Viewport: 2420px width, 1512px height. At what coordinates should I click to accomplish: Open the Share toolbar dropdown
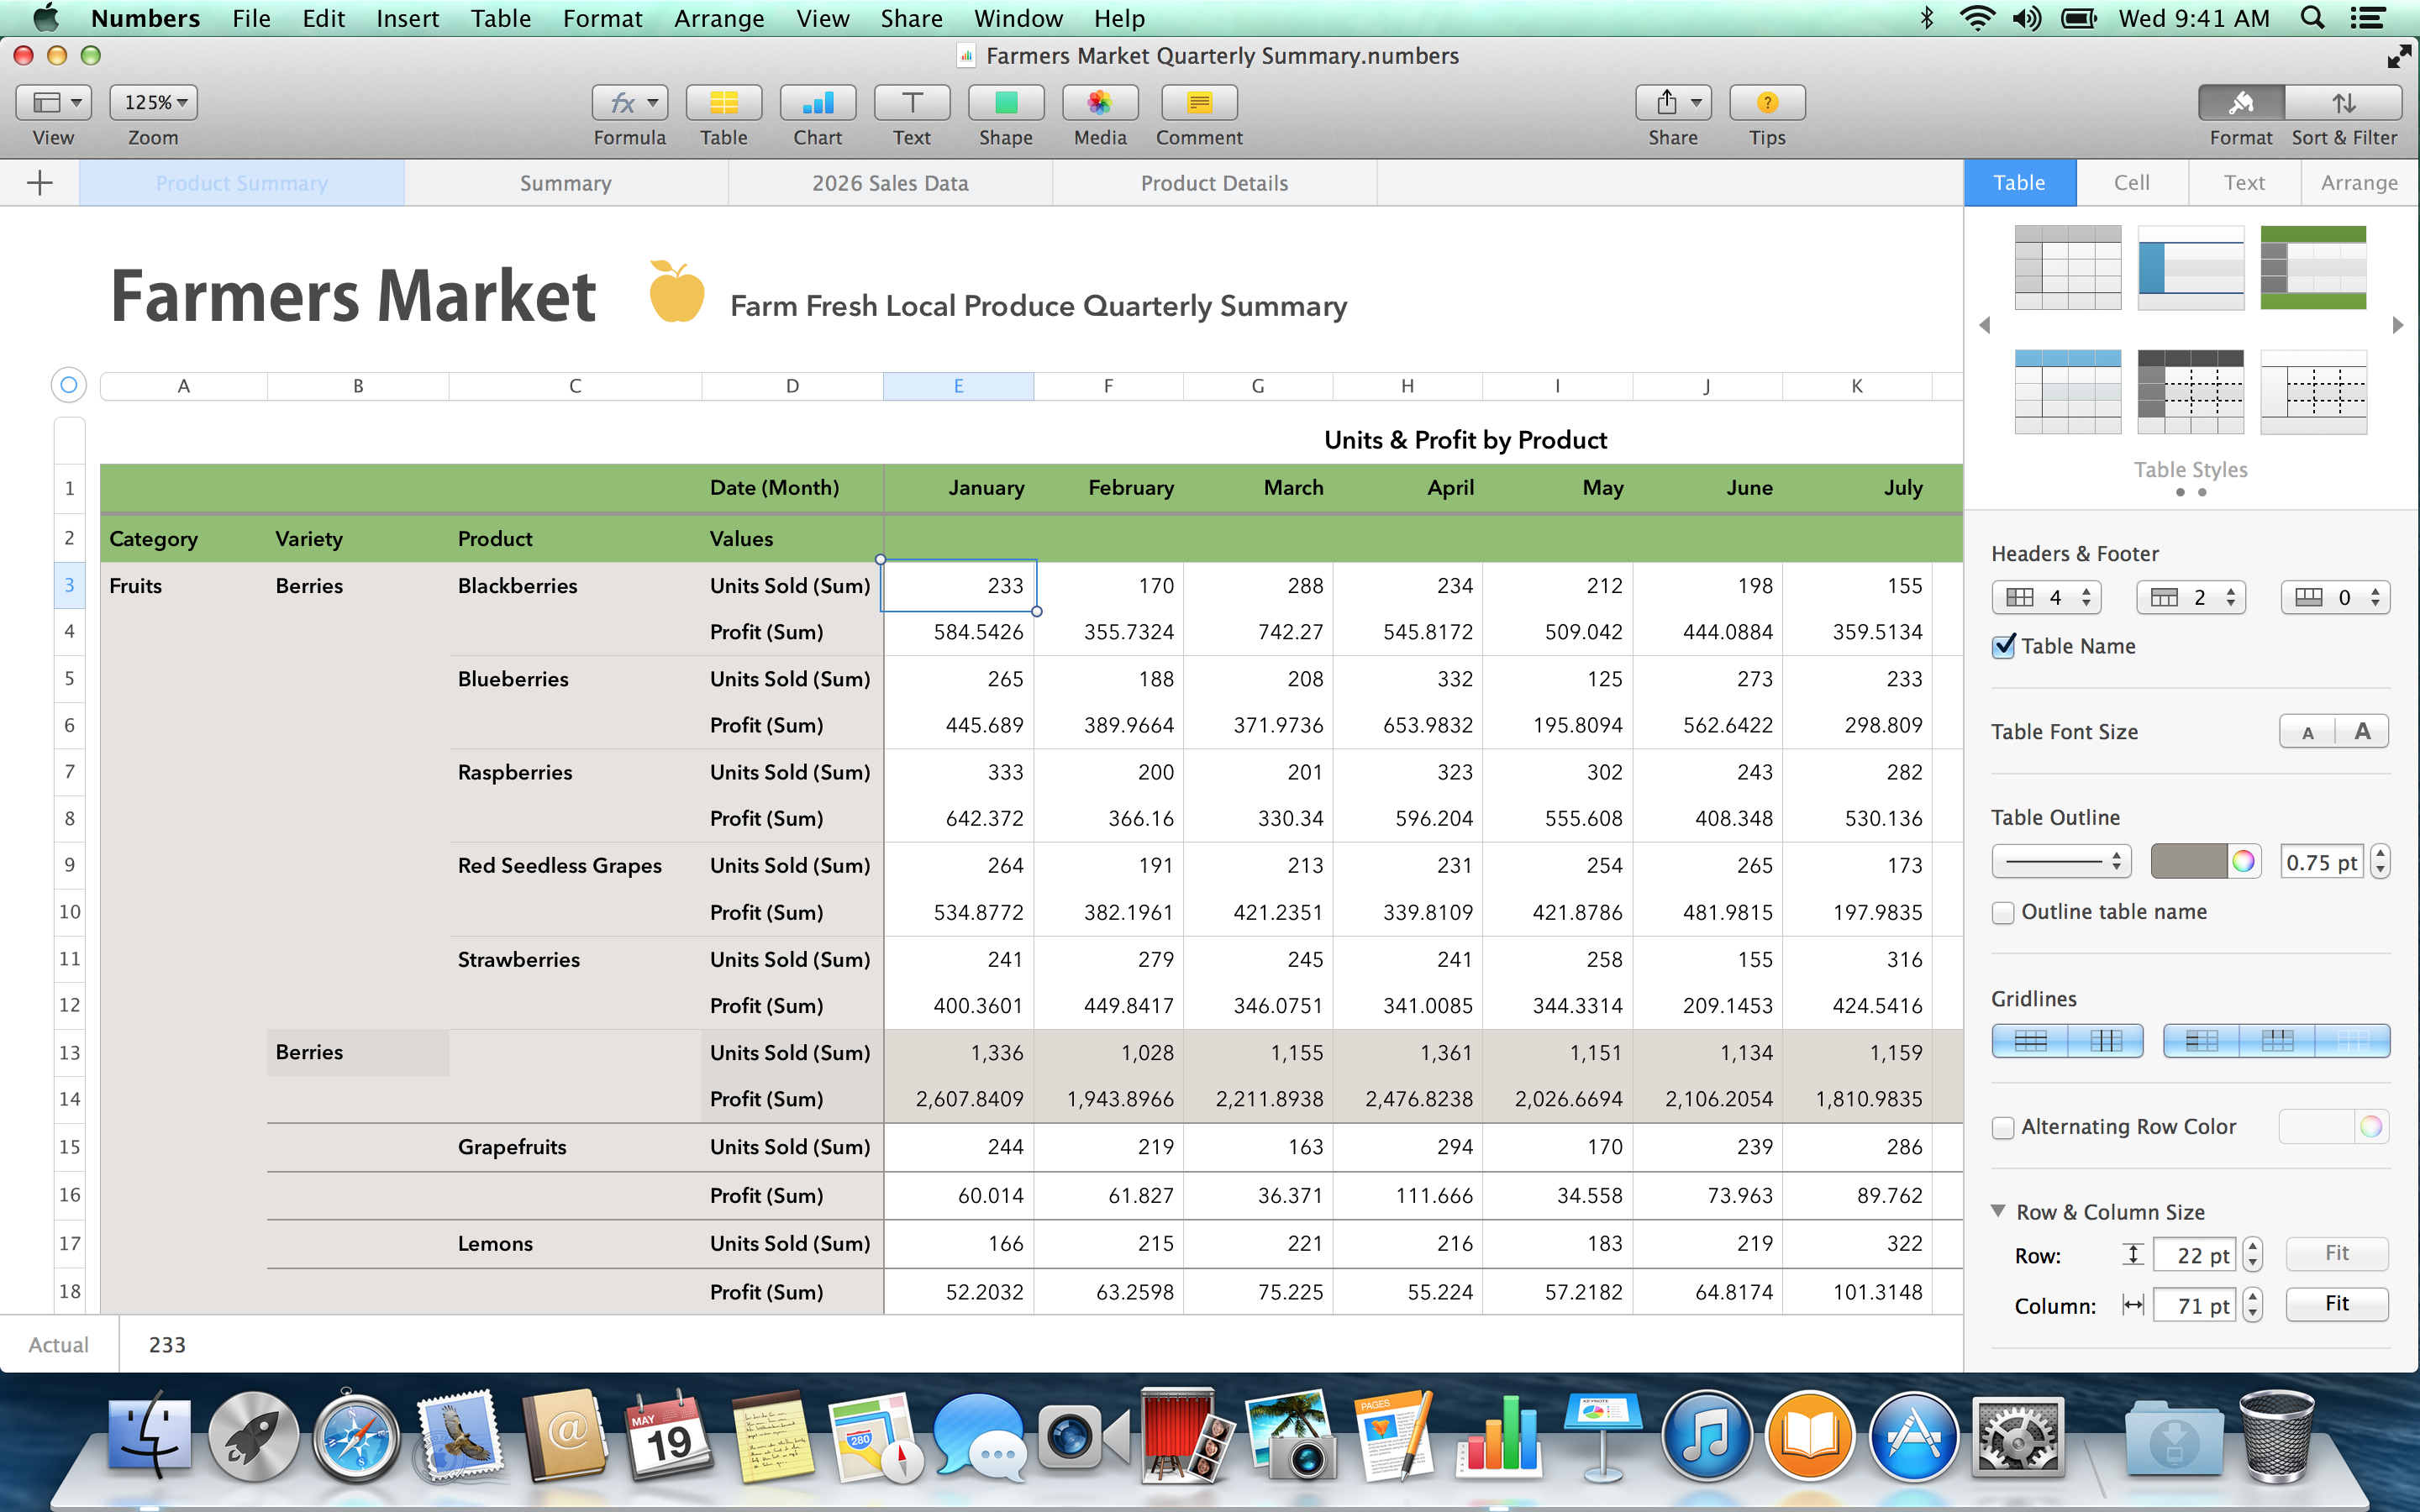click(x=1673, y=103)
